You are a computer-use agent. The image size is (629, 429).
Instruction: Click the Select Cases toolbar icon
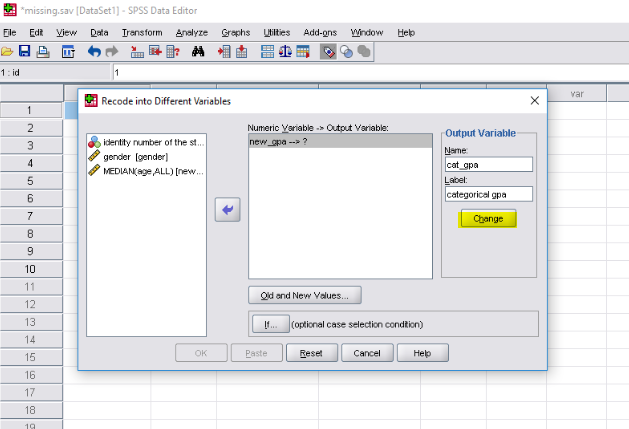pos(303,52)
